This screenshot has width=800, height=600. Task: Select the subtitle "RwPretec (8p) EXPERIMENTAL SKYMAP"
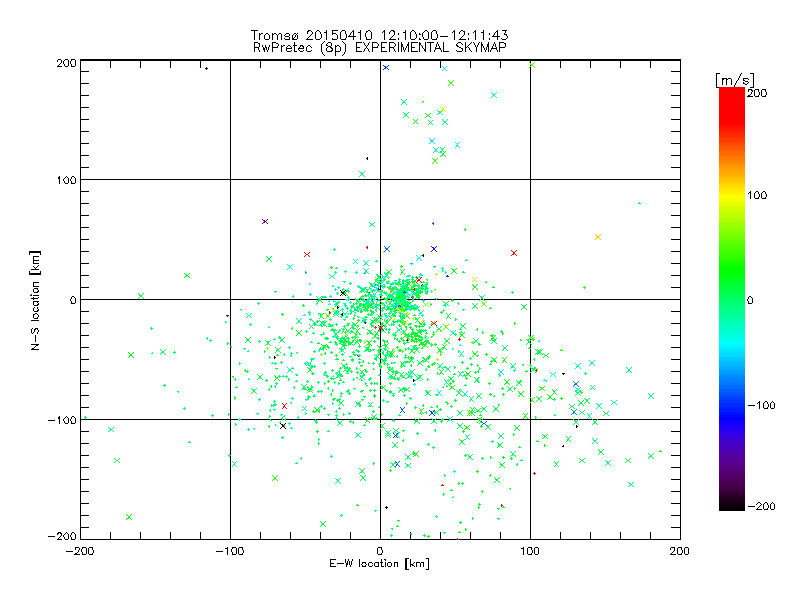(x=380, y=47)
